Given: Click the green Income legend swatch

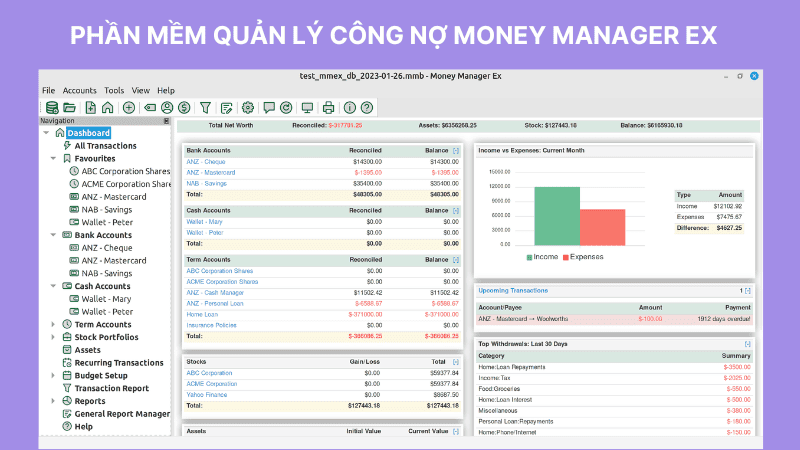Looking at the screenshot, I should [530, 258].
